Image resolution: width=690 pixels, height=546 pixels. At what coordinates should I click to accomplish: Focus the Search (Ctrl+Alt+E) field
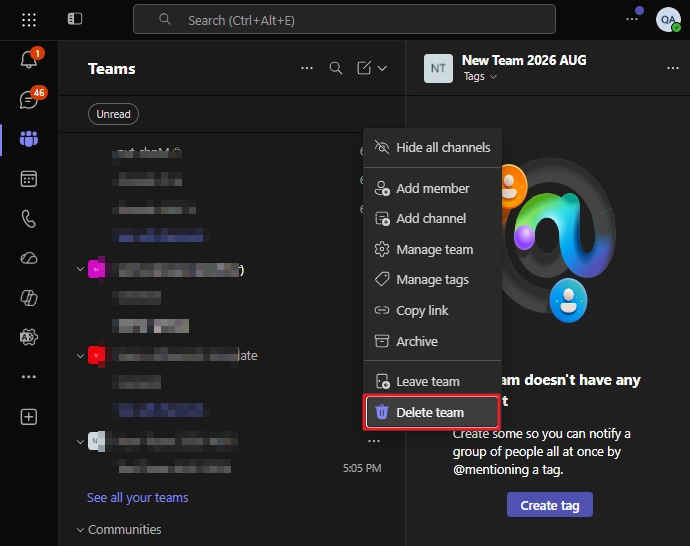pyautogui.click(x=344, y=19)
